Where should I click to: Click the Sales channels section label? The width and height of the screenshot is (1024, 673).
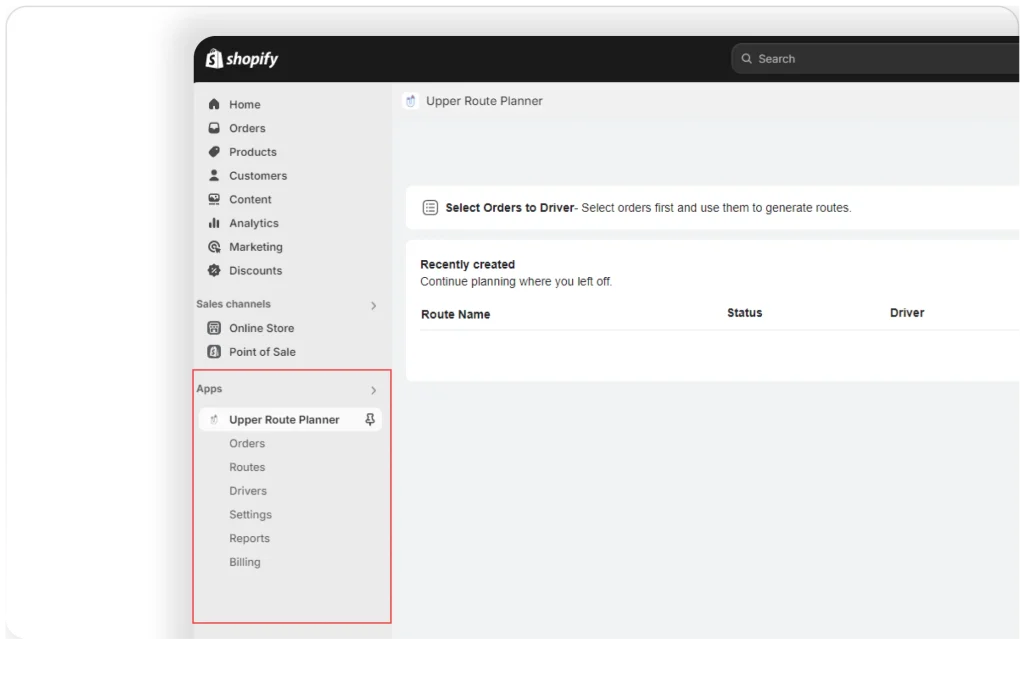click(233, 304)
